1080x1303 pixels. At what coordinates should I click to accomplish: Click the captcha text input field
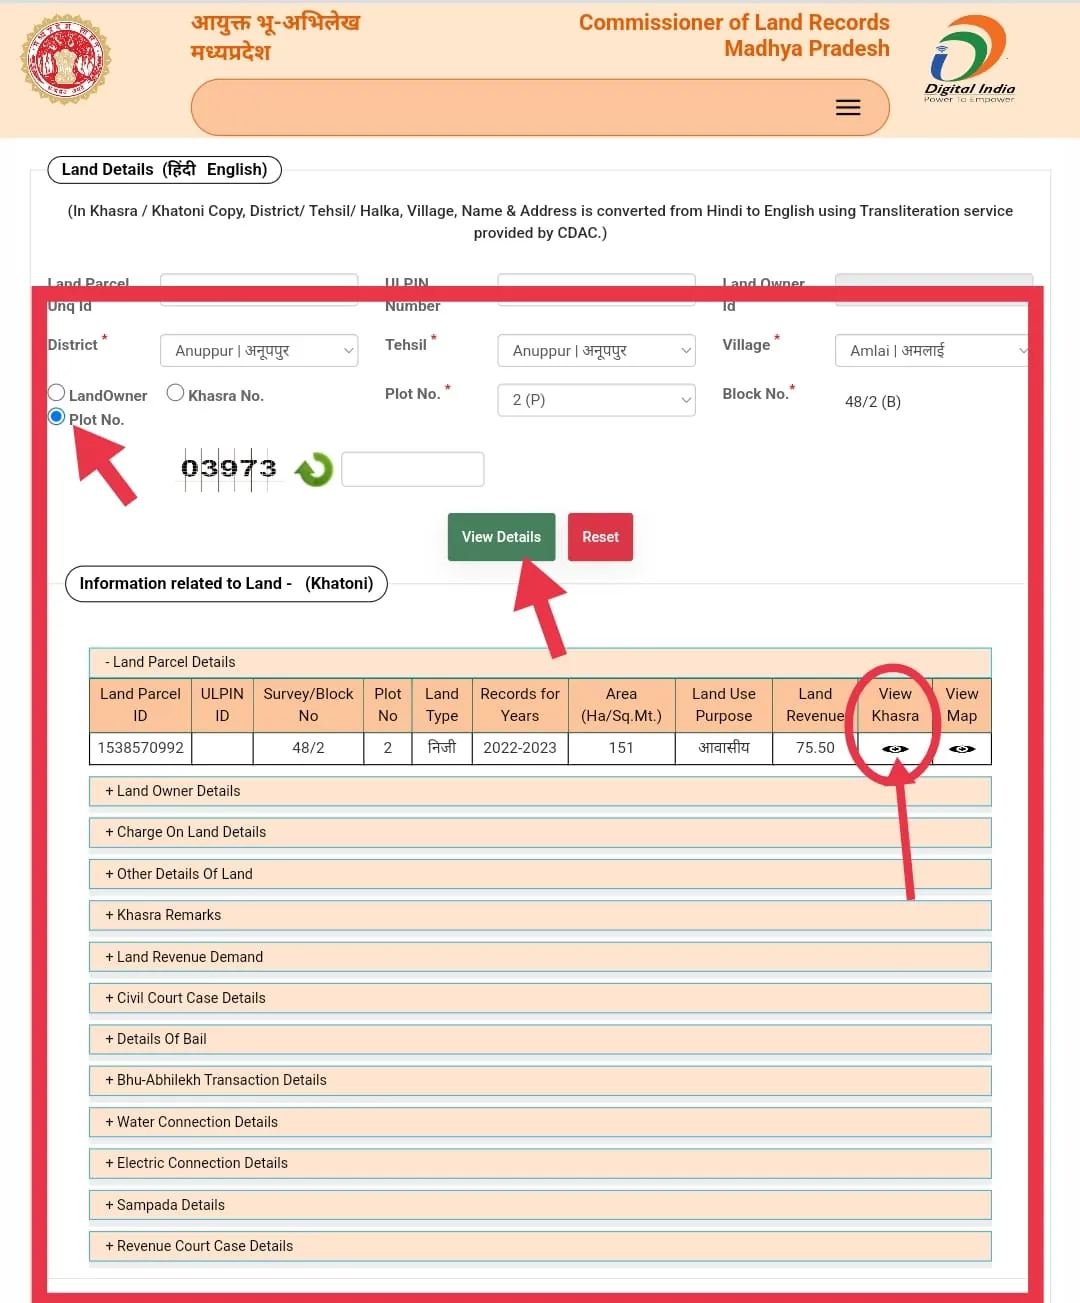coord(413,469)
